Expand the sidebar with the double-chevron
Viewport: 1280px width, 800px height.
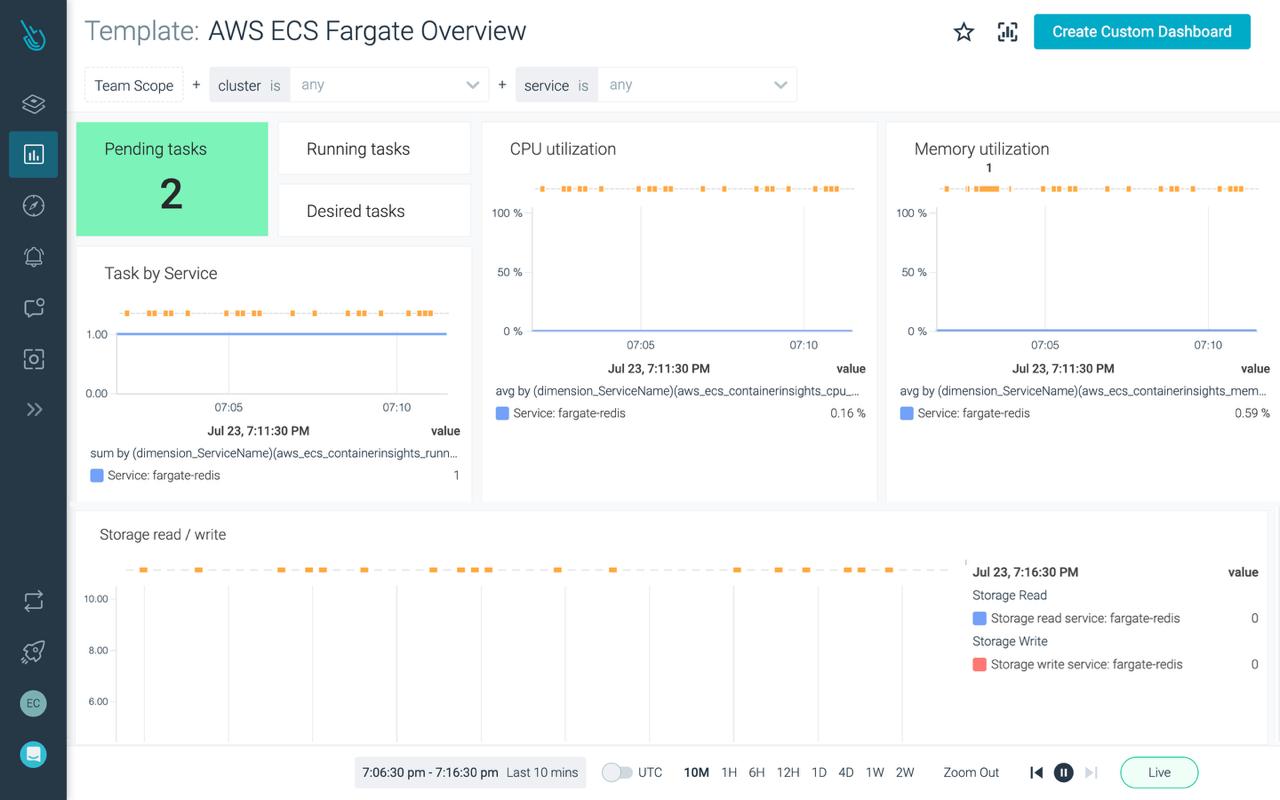(x=33, y=409)
